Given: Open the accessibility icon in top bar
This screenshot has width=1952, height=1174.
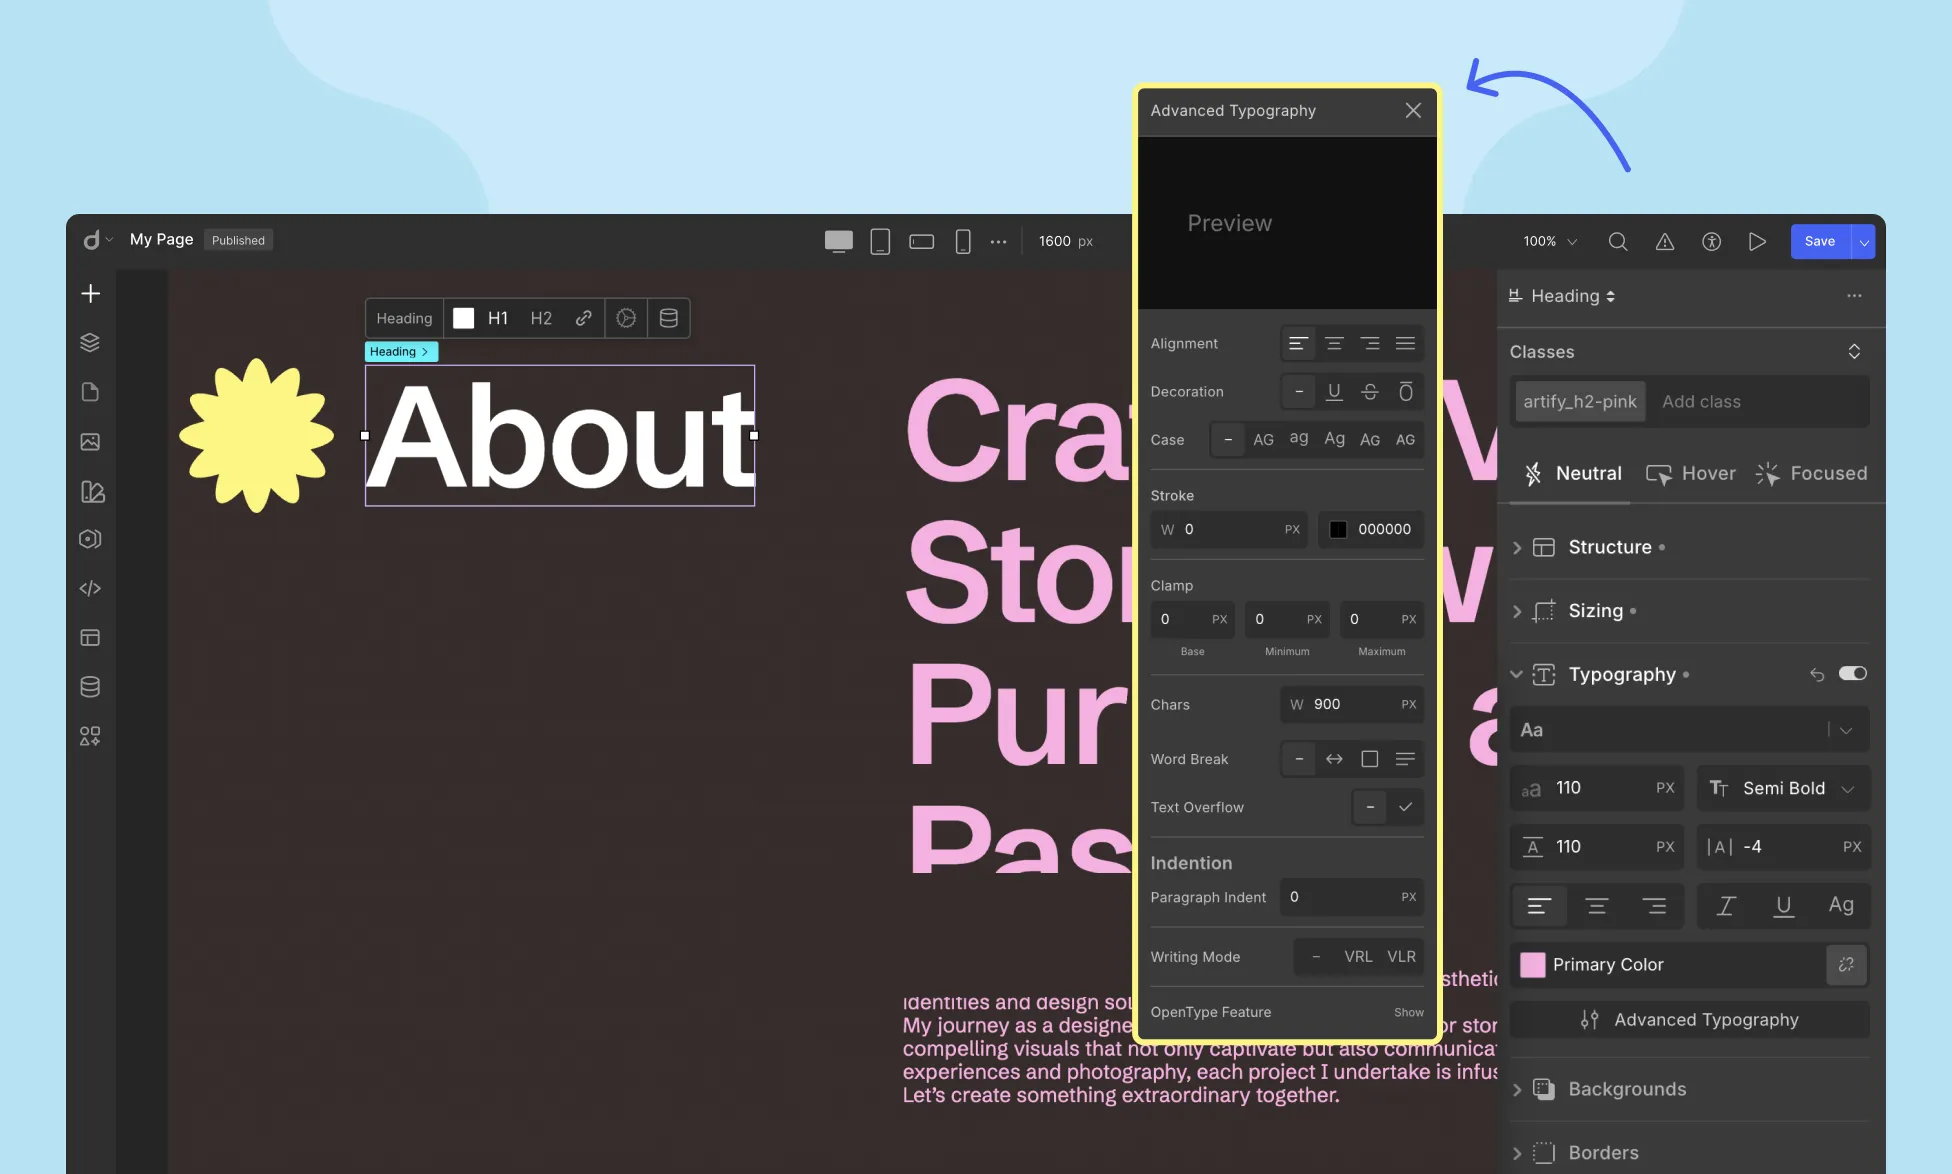Looking at the screenshot, I should click(1711, 241).
